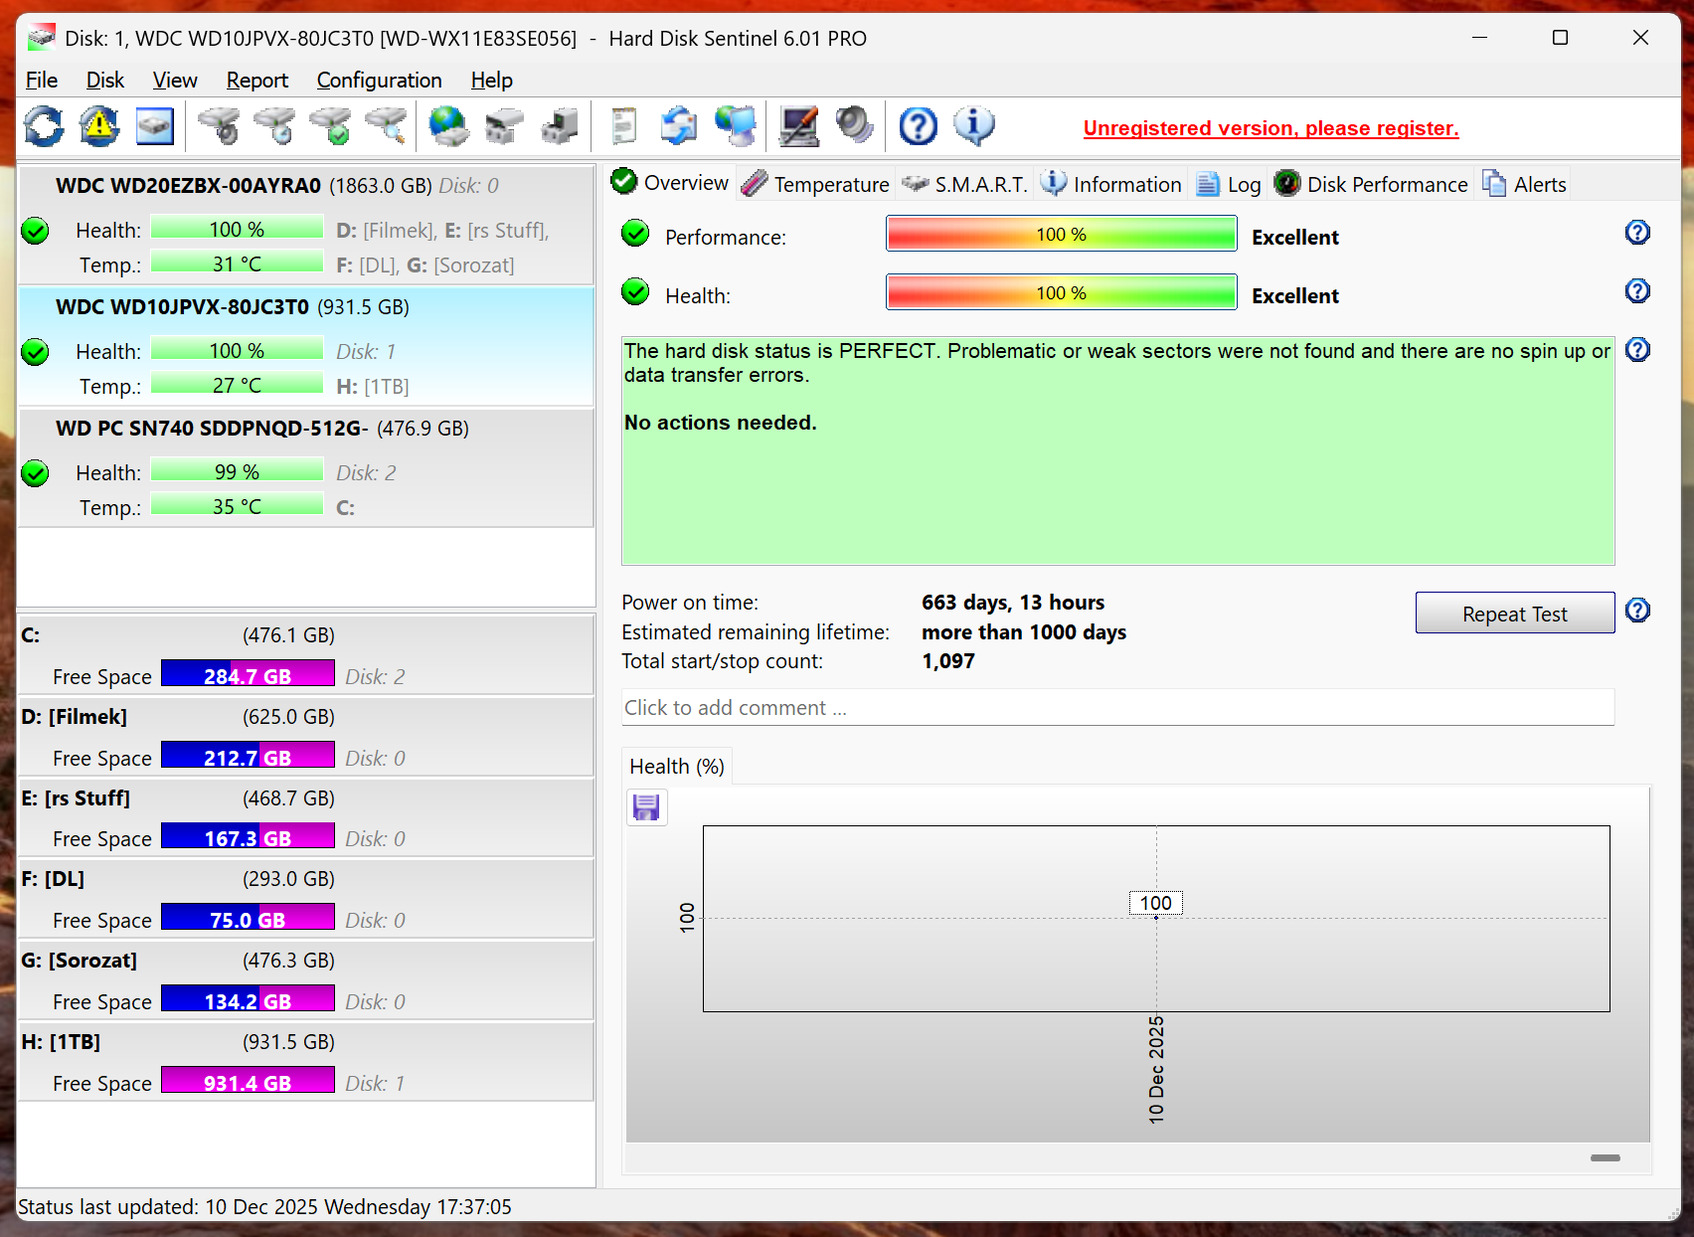Open the View menu

coord(175,80)
